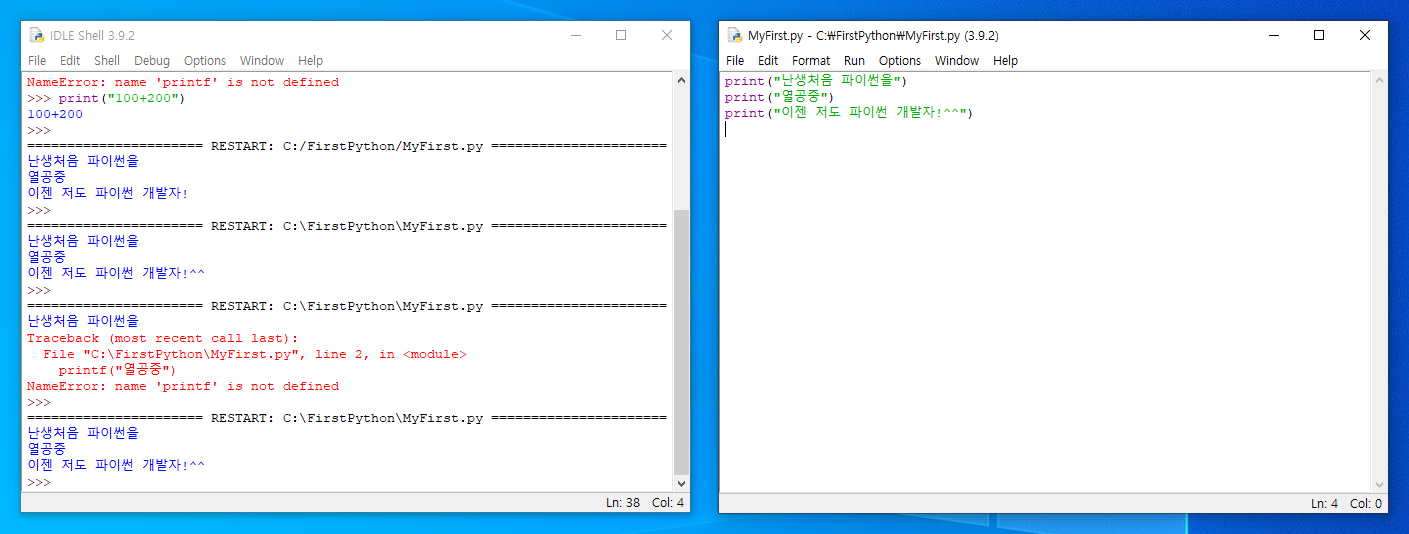Click Ln: 4 in MyFirst.py status bar

(1325, 503)
